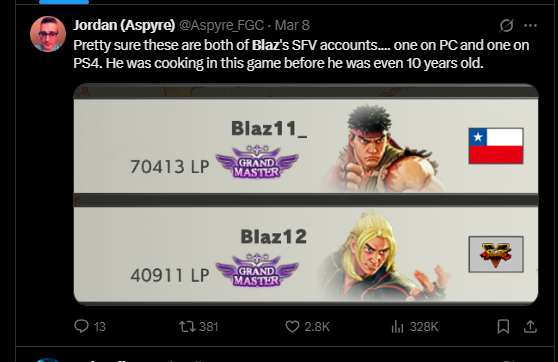This screenshot has height=362, width=558.
Task: Click the Blaz12 Ken character portrait
Action: [x=383, y=255]
